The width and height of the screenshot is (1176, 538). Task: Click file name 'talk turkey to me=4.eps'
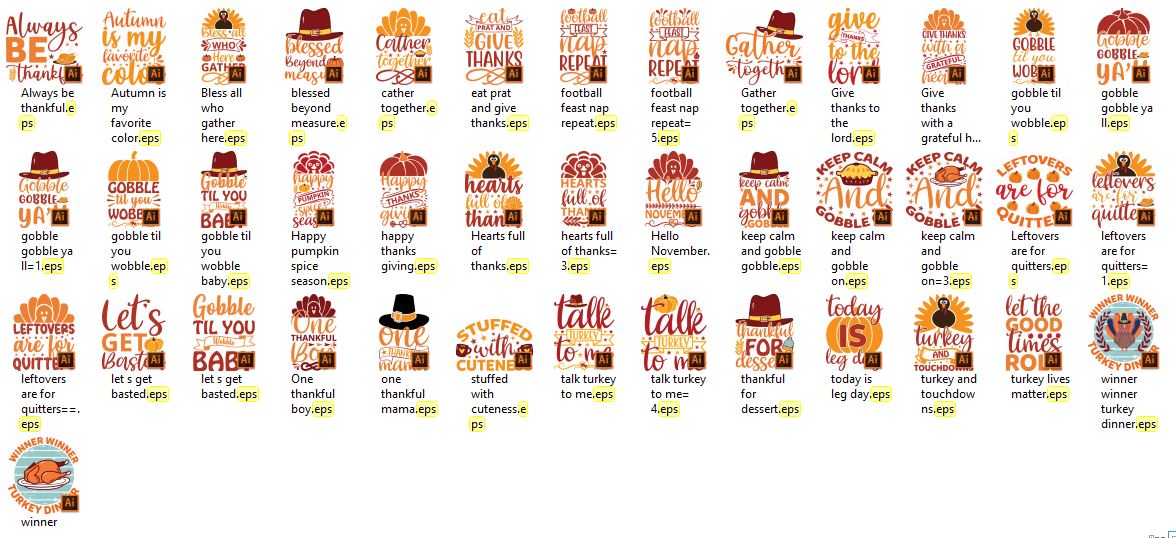tap(678, 394)
